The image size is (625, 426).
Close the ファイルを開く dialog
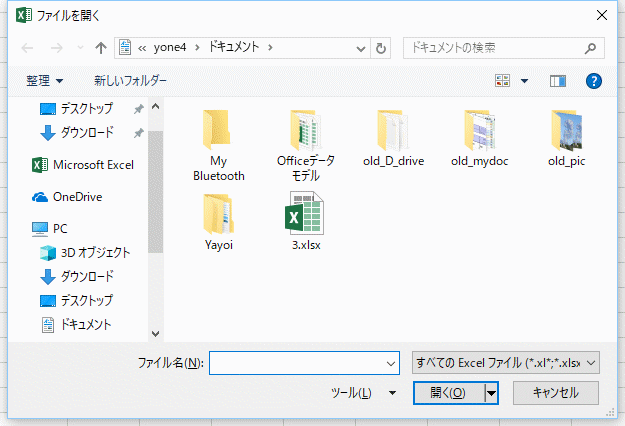[601, 15]
